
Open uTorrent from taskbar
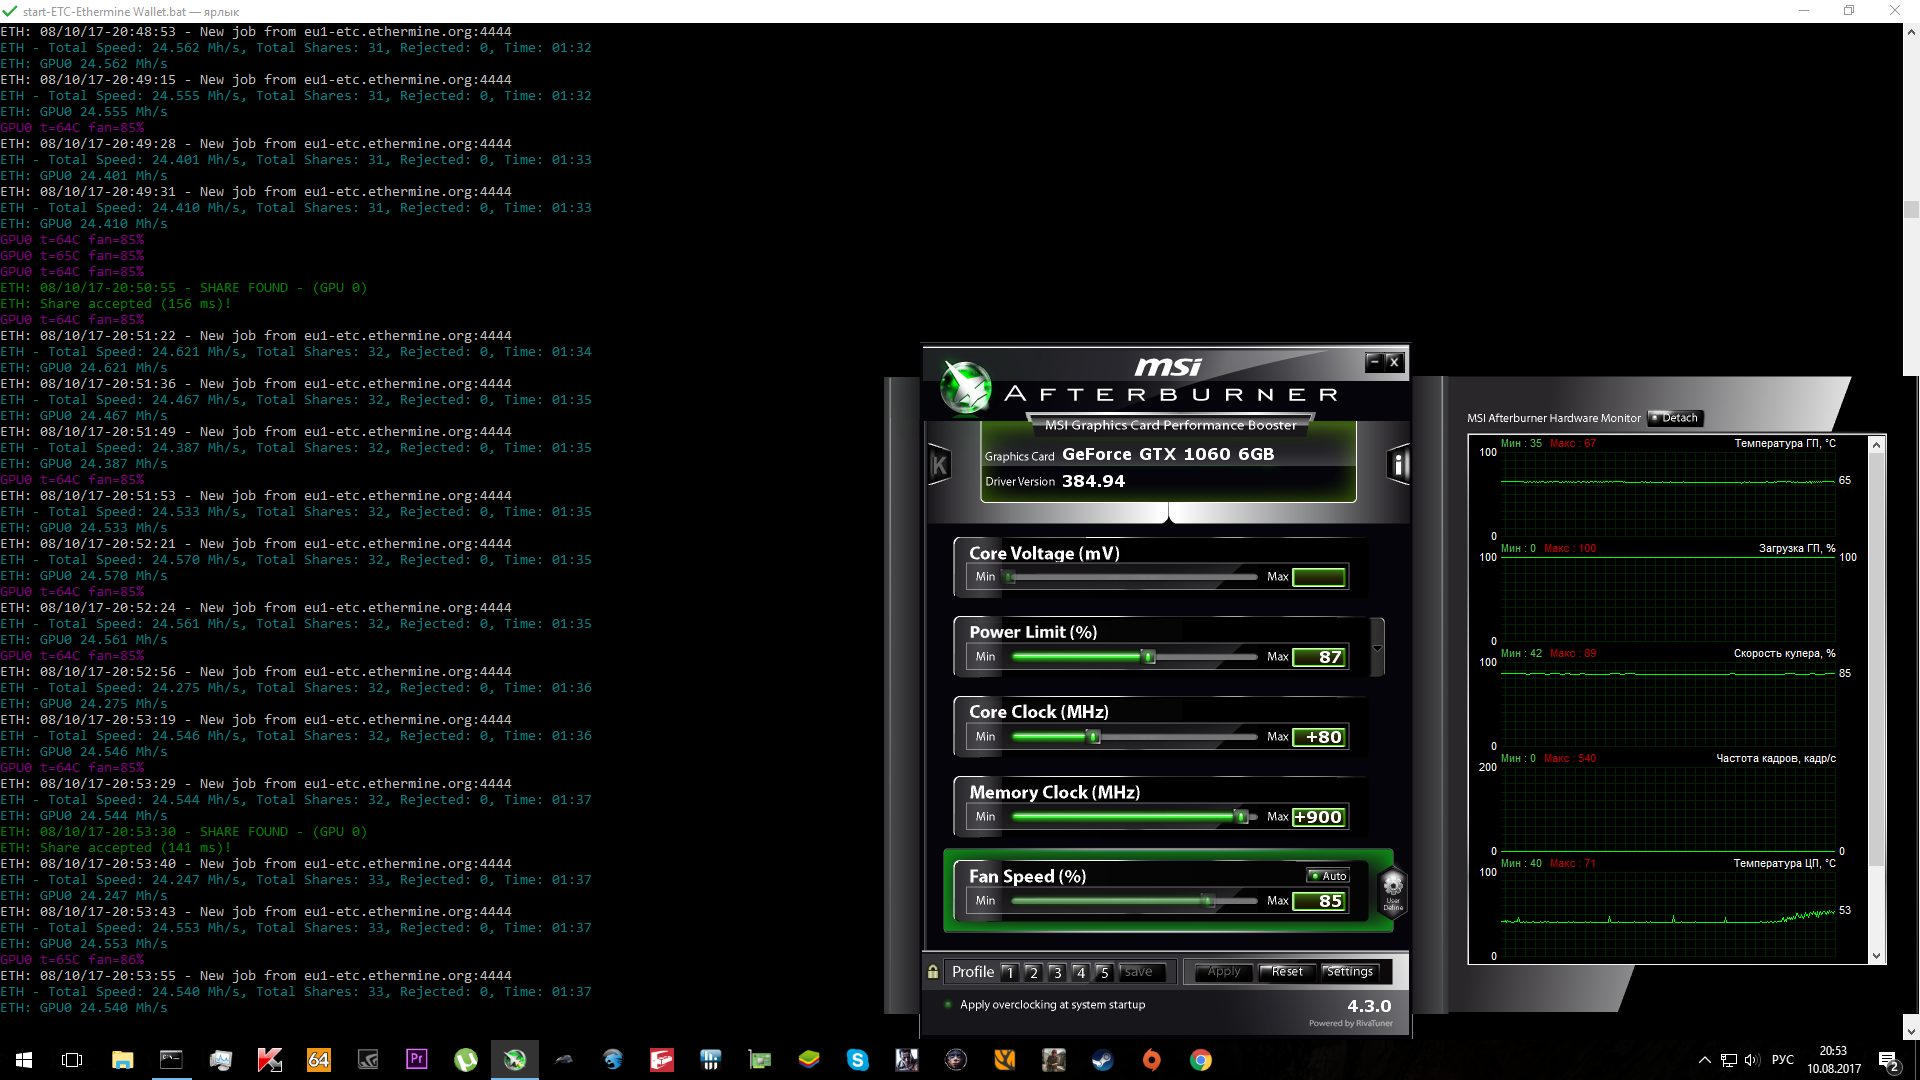point(465,1060)
